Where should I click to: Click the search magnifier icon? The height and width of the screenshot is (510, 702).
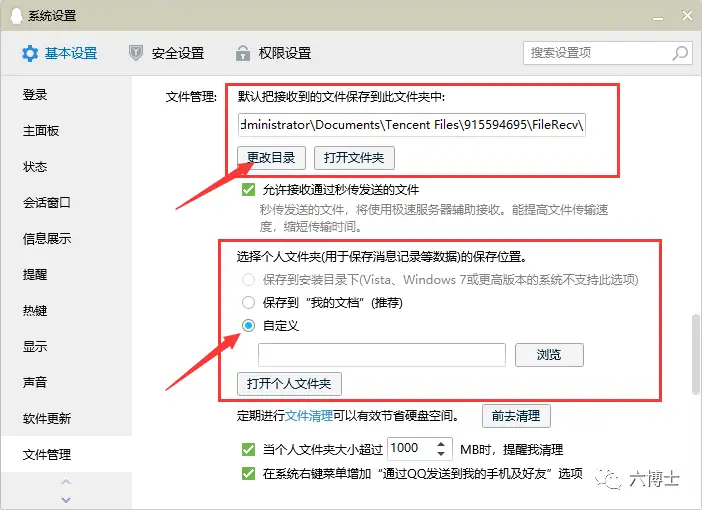pos(680,53)
